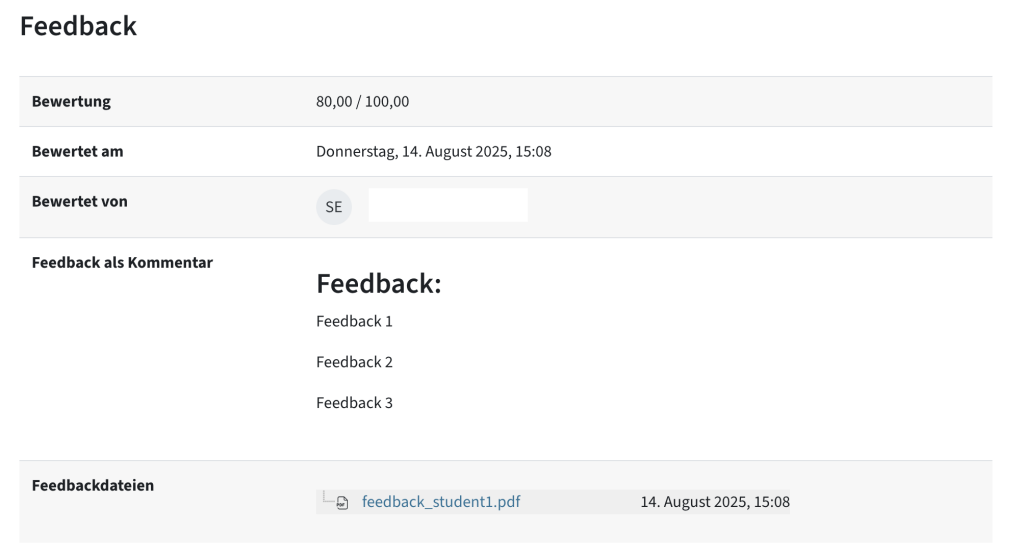The height and width of the screenshot is (558, 1023).
Task: Click the Feedback als Kommentar label
Action: coord(123,262)
